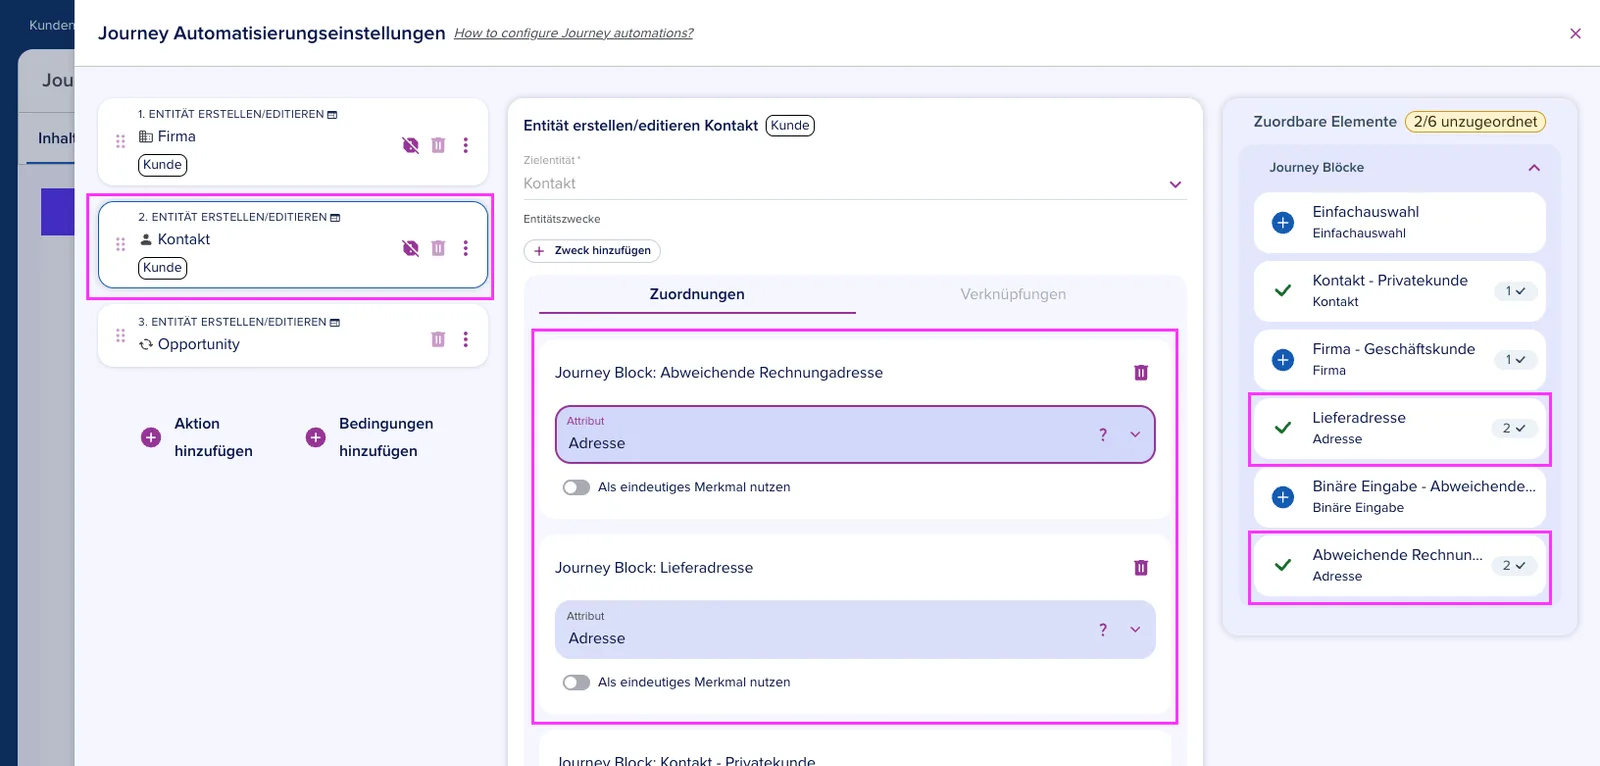Click the checkmark on Kontakt - Privatekunde

[x=1283, y=291]
